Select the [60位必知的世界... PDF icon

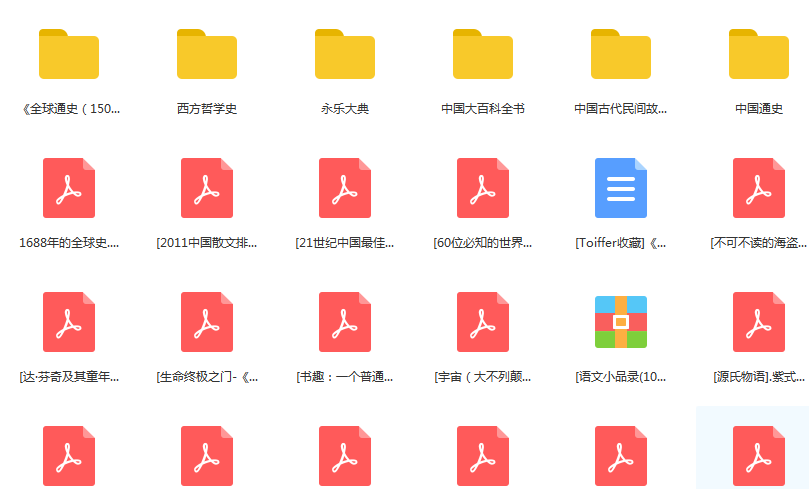(483, 188)
